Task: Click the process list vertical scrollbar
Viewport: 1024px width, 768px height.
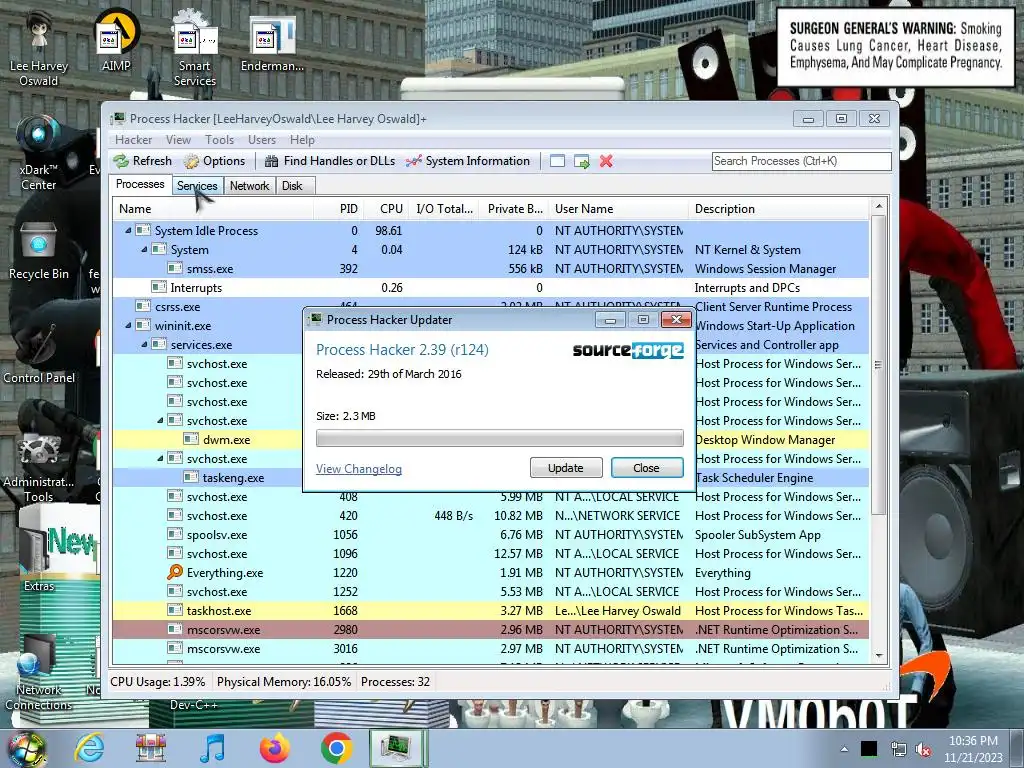Action: pos(878,364)
